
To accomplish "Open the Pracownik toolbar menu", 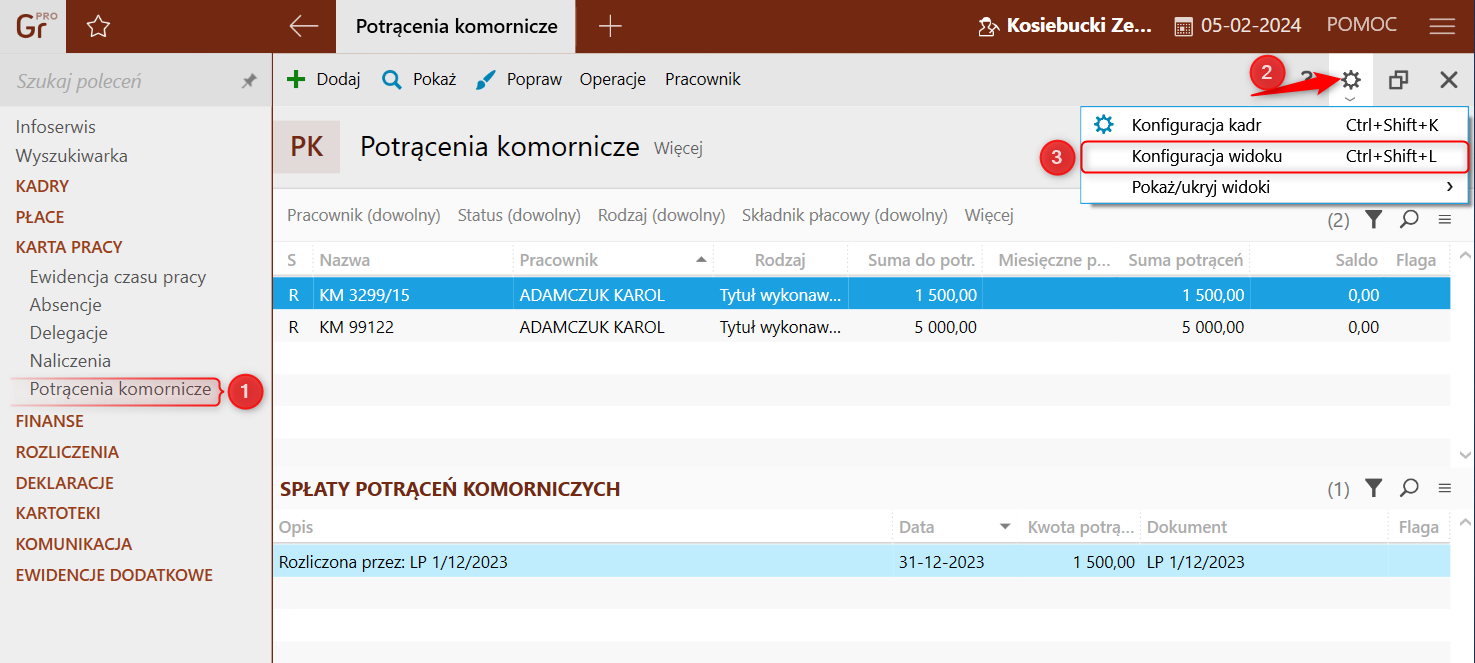I will coord(703,79).
